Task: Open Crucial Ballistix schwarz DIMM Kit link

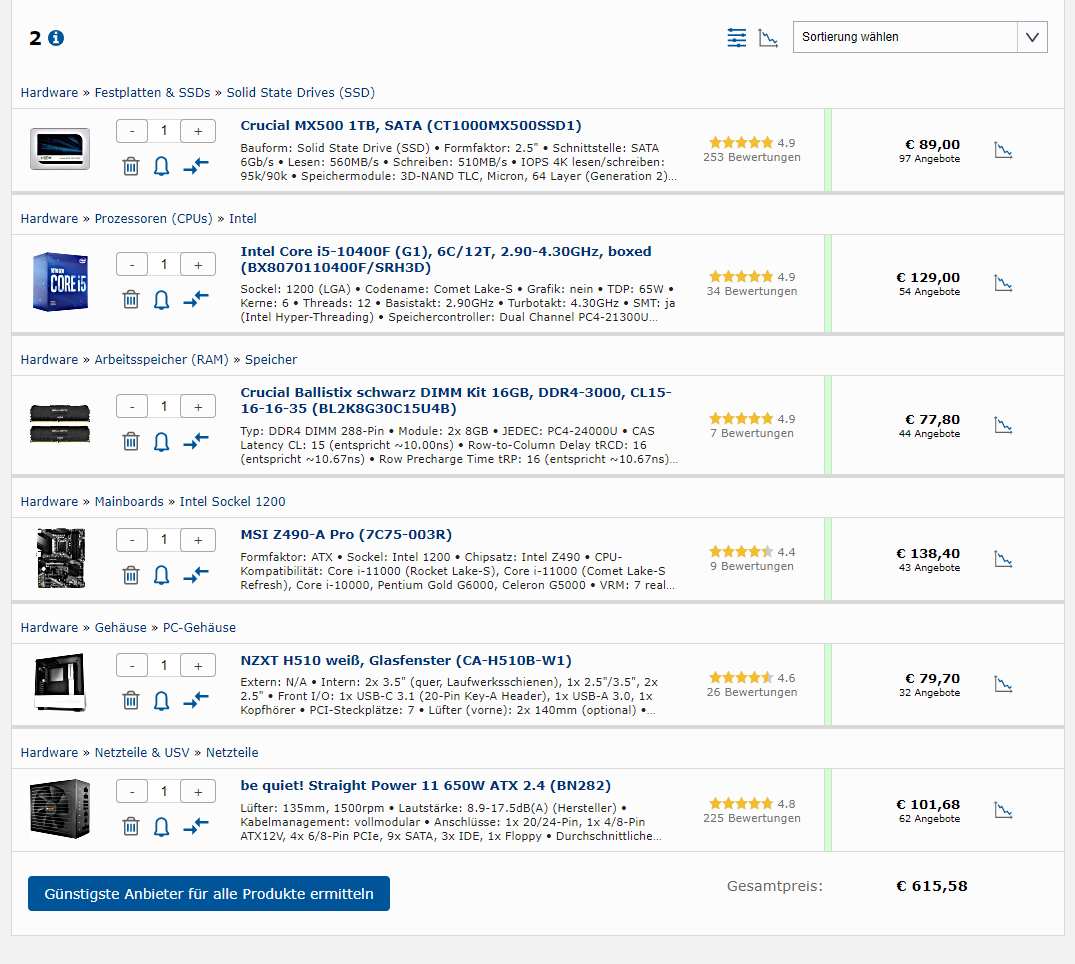Action: 456,400
